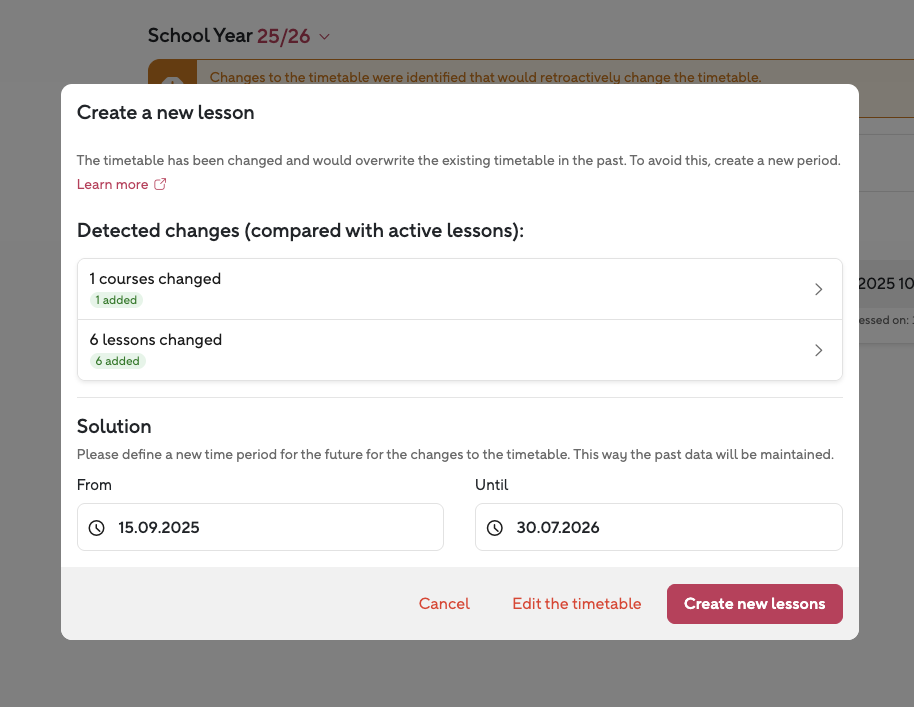The height and width of the screenshot is (707, 914).
Task: Open the School Year dropdown chevron
Action: click(x=324, y=37)
